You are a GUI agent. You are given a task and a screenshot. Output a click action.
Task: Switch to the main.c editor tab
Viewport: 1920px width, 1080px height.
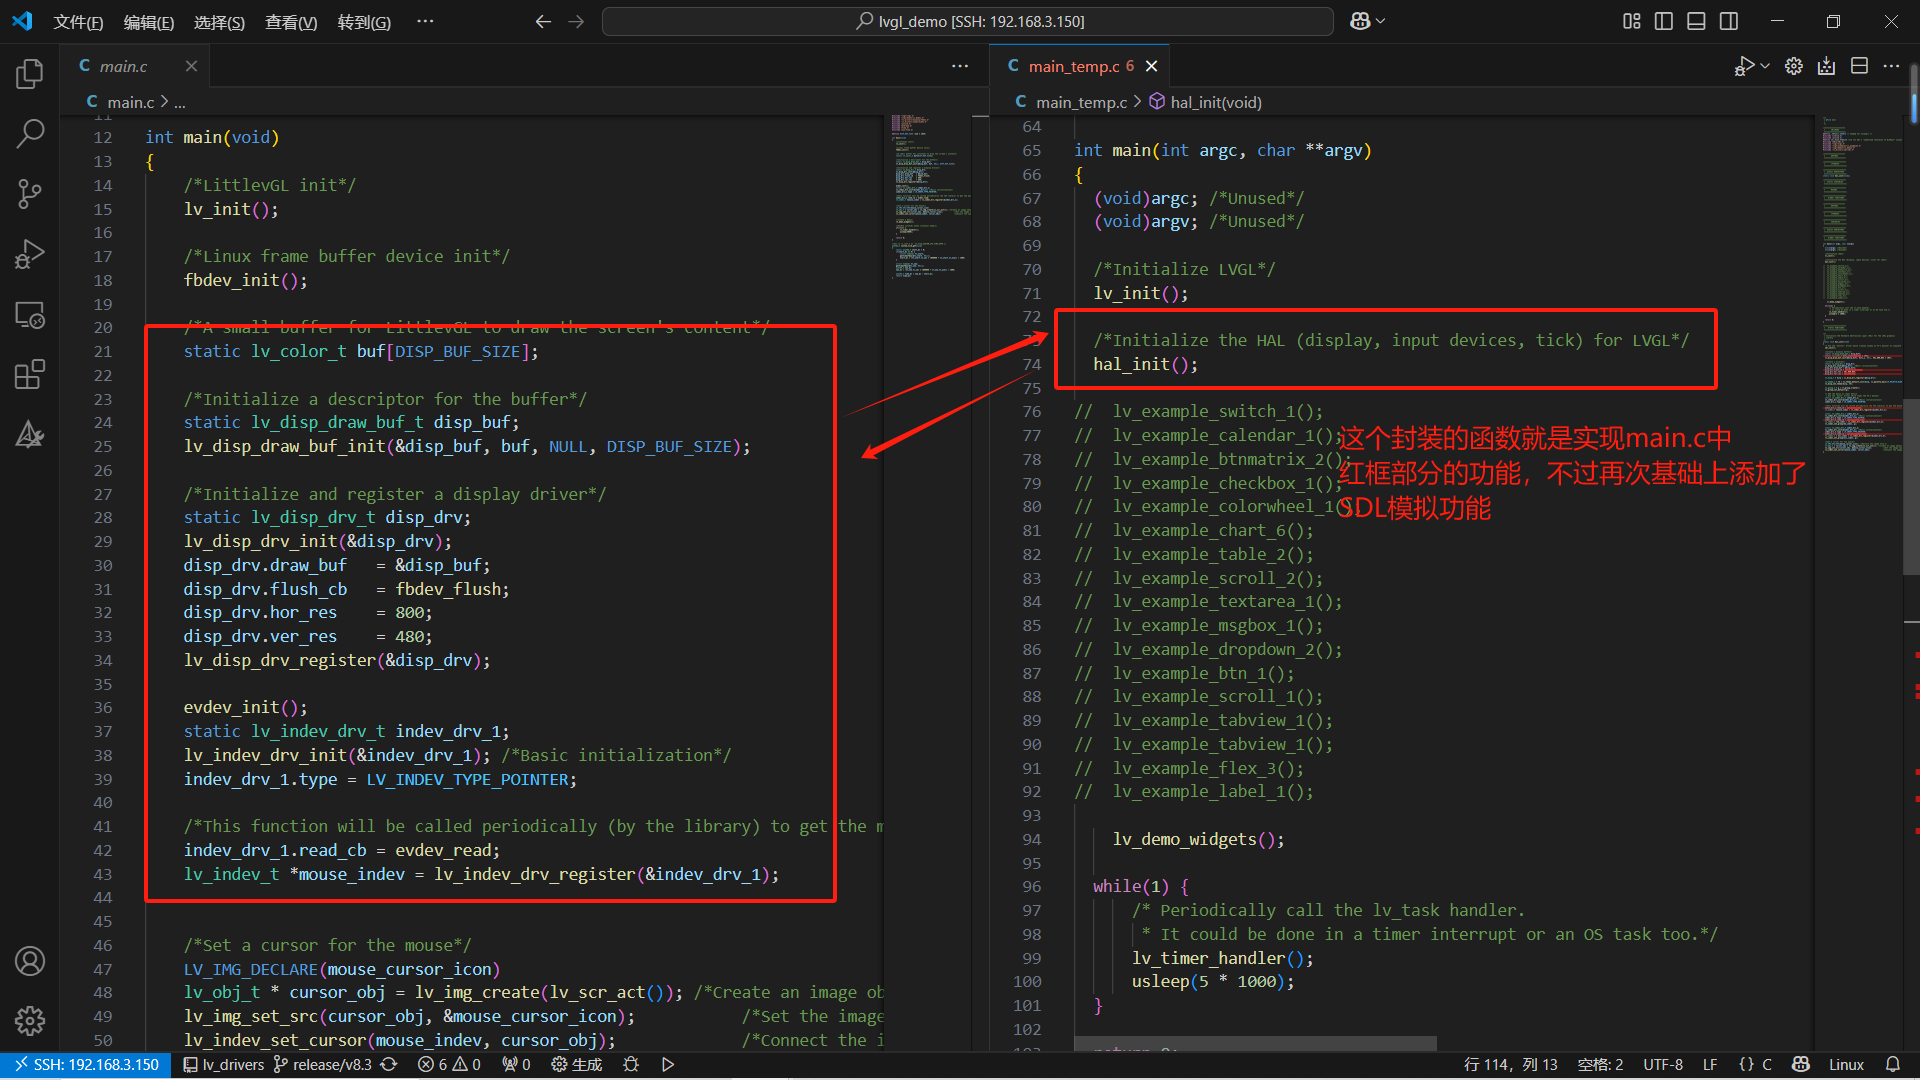(124, 66)
